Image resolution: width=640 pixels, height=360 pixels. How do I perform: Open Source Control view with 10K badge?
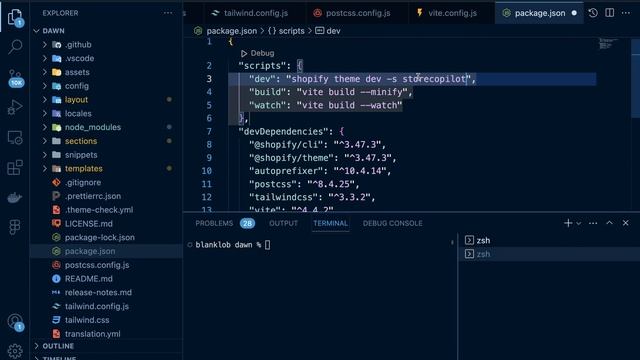pos(16,78)
